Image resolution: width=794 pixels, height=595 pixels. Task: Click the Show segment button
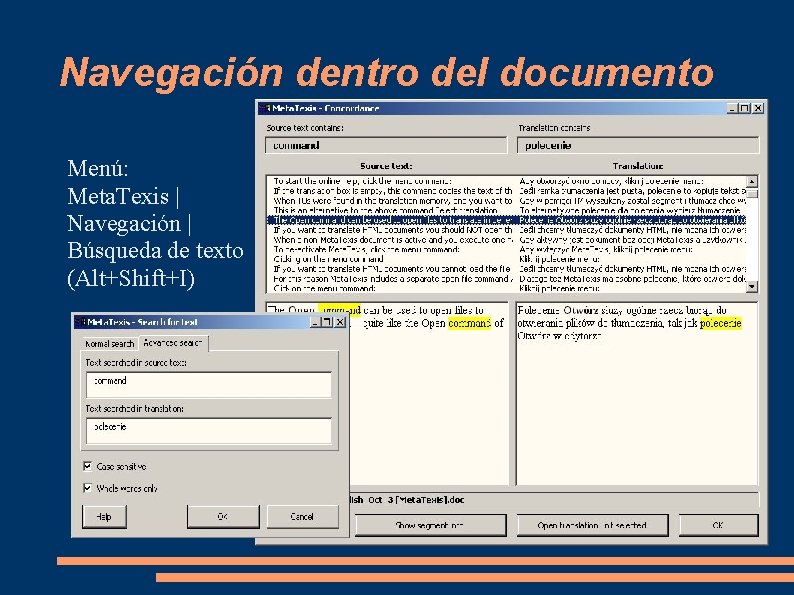pos(430,526)
